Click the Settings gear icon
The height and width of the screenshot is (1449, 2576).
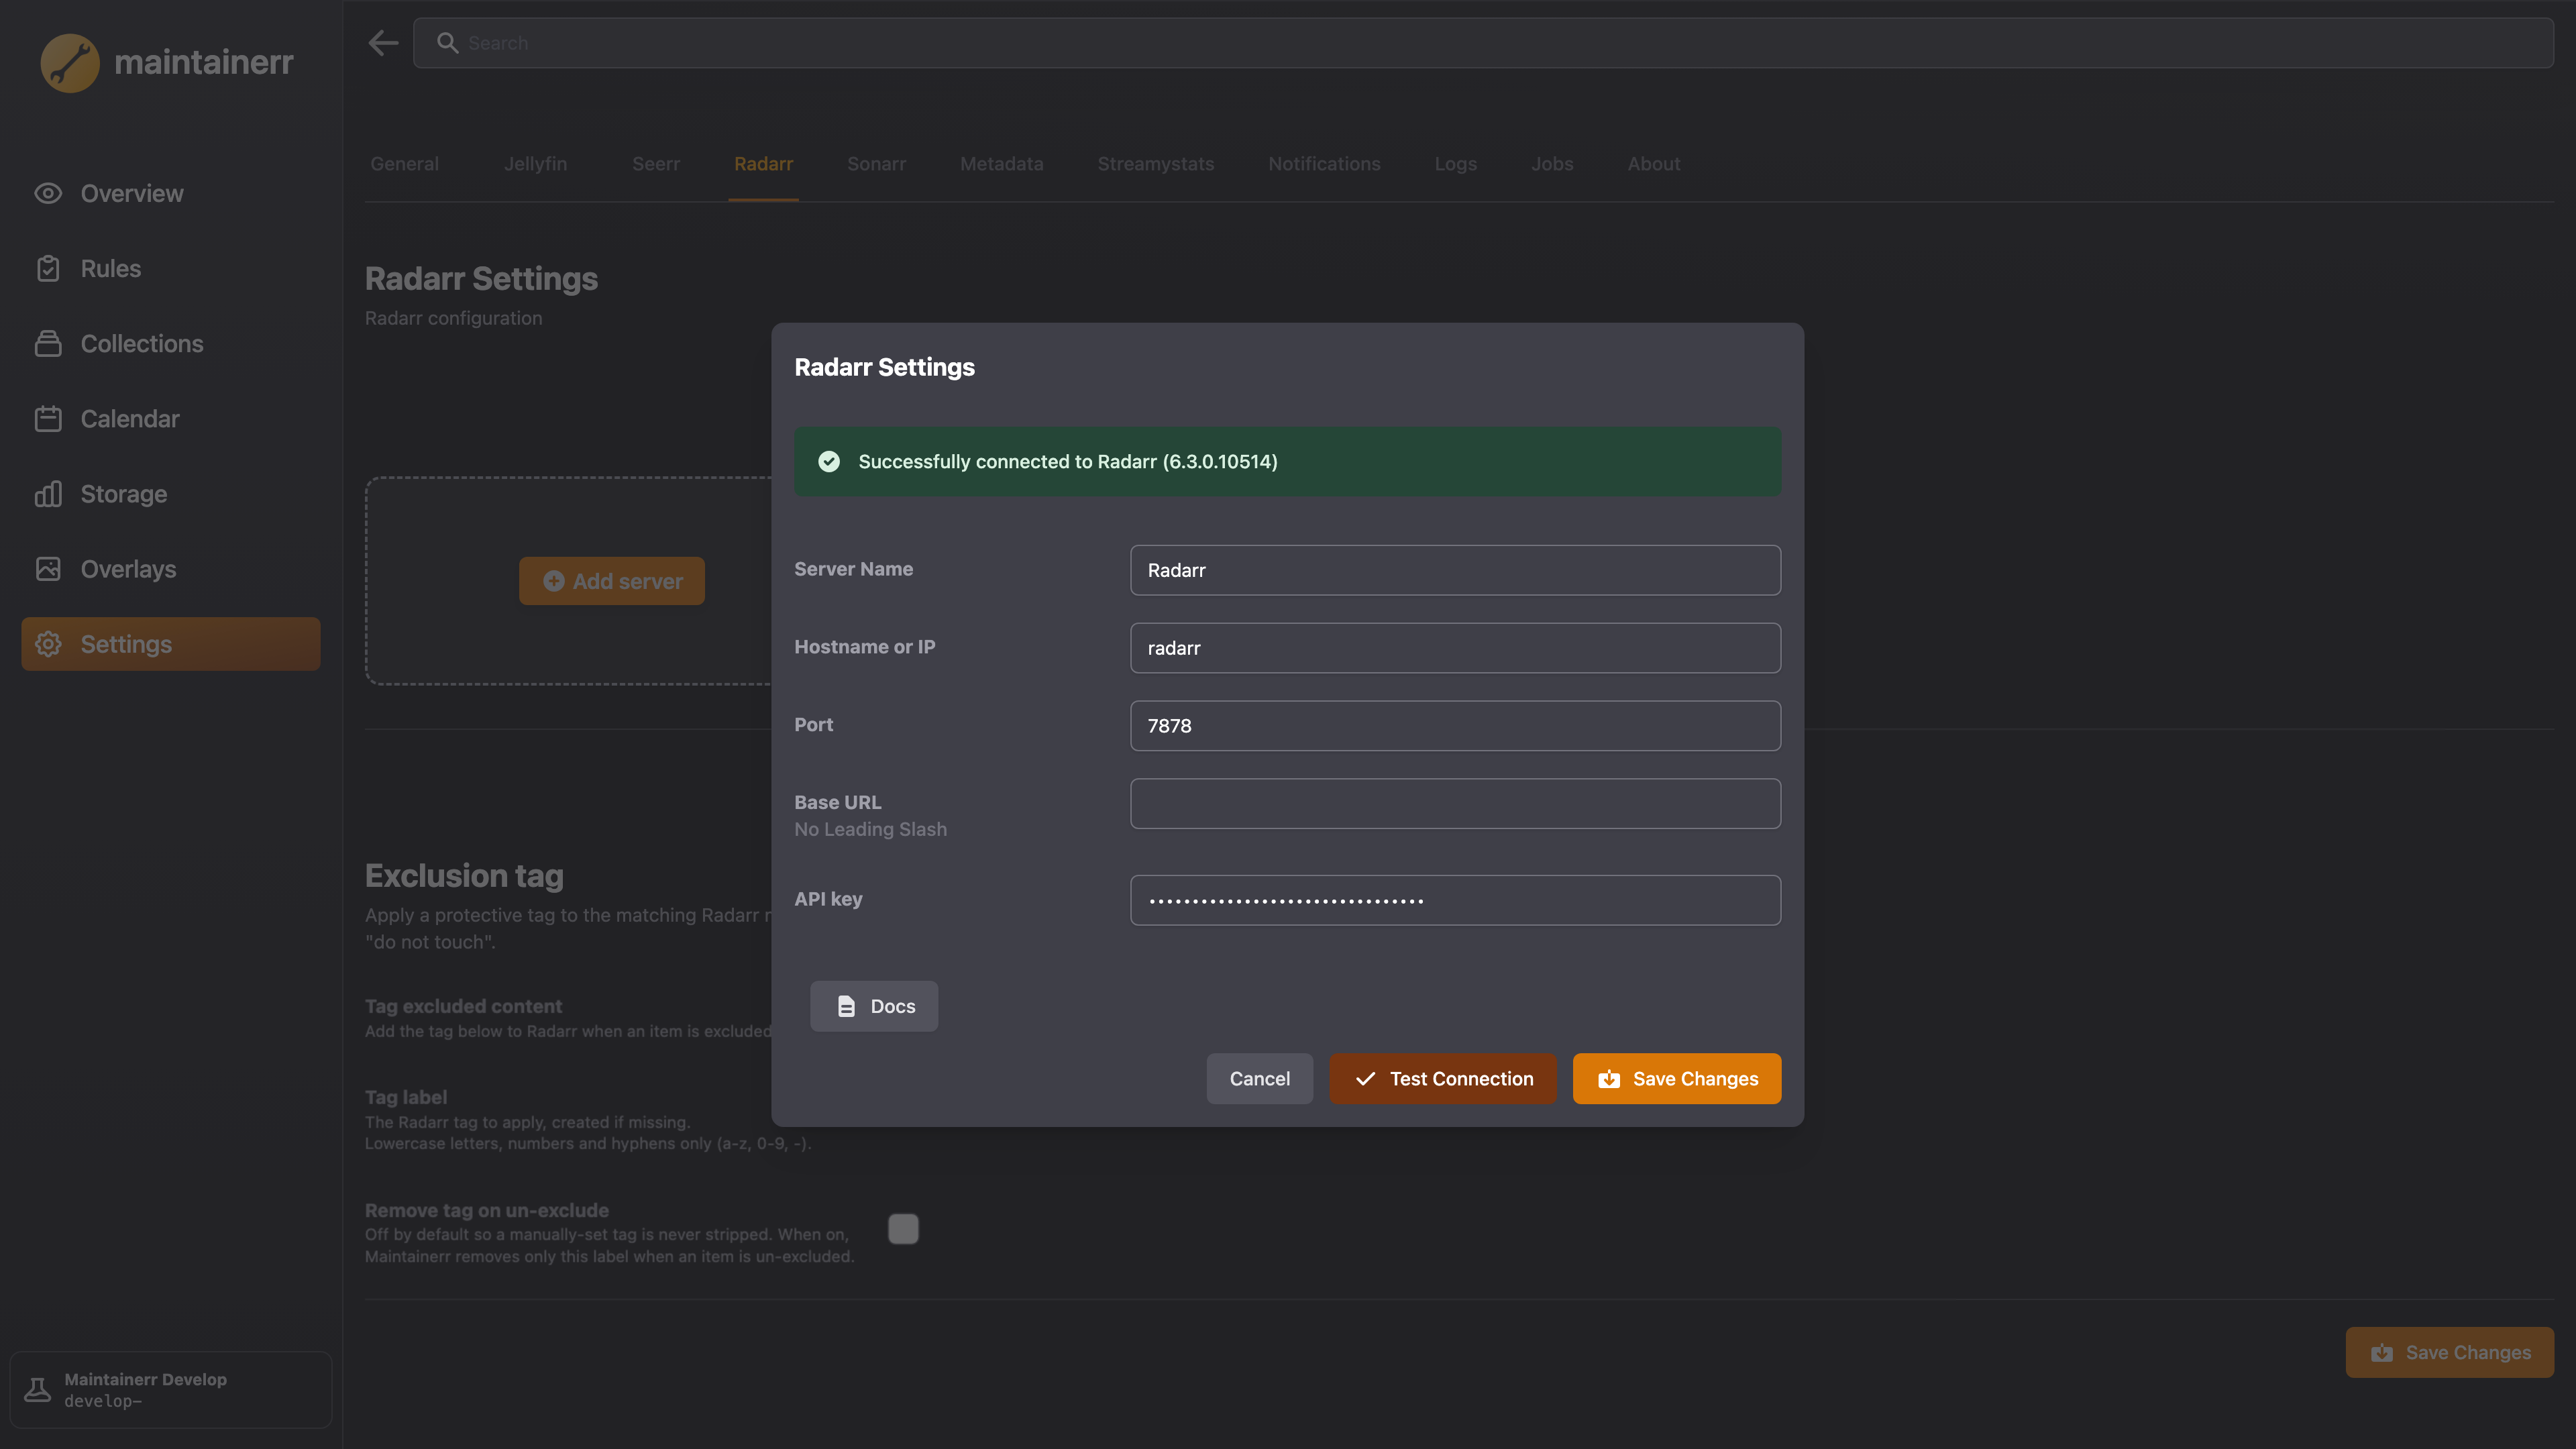[x=48, y=644]
